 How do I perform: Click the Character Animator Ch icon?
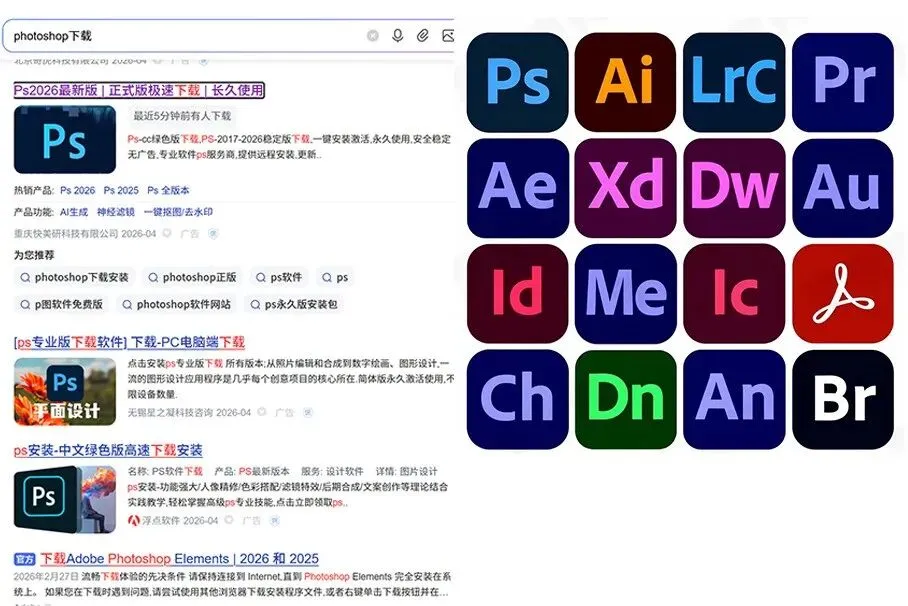coord(518,399)
